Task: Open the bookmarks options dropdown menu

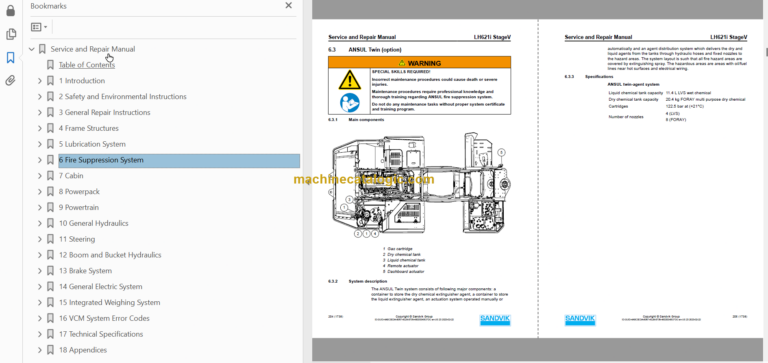Action: click(x=39, y=27)
